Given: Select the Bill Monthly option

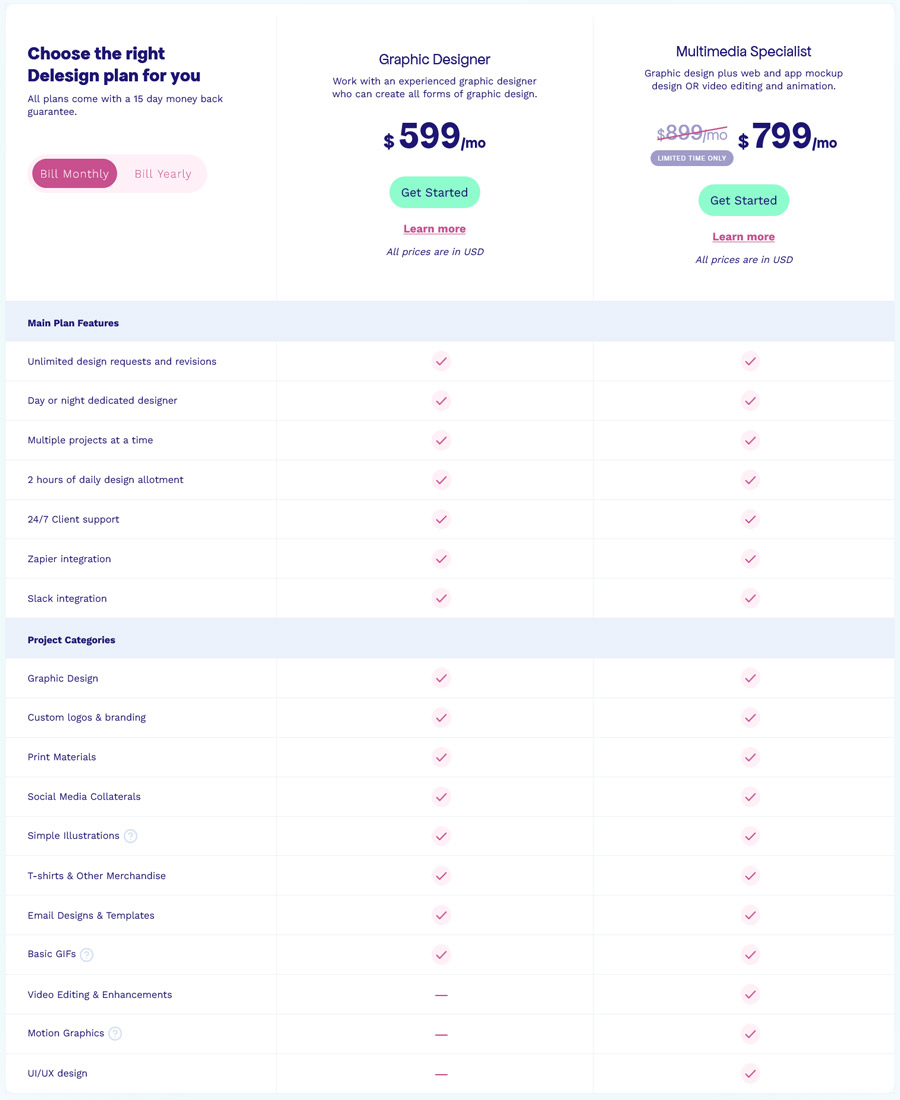Looking at the screenshot, I should pyautogui.click(x=74, y=174).
